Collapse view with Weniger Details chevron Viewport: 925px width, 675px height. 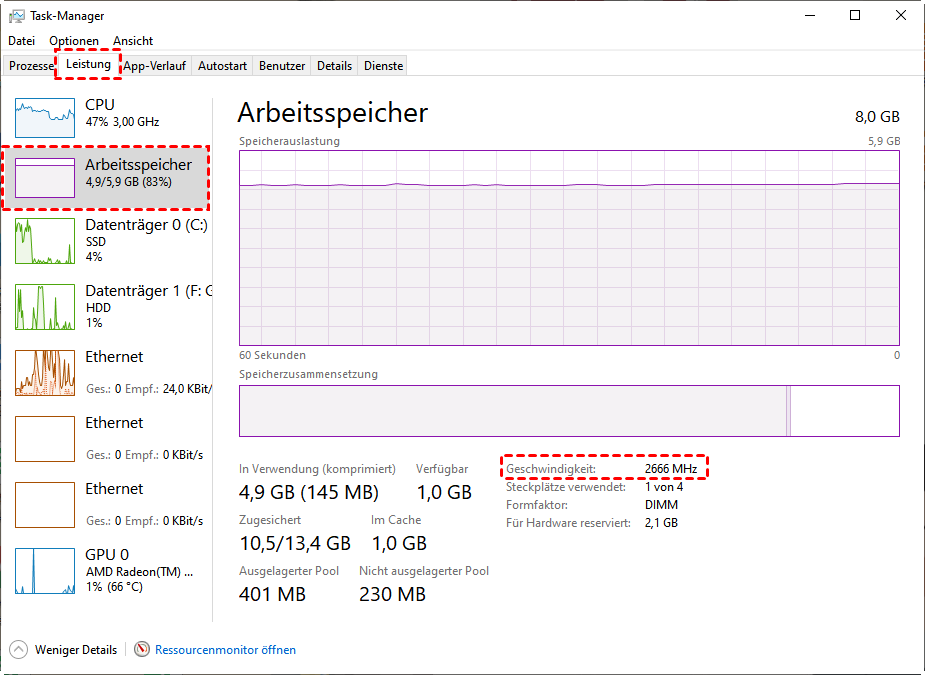point(20,650)
